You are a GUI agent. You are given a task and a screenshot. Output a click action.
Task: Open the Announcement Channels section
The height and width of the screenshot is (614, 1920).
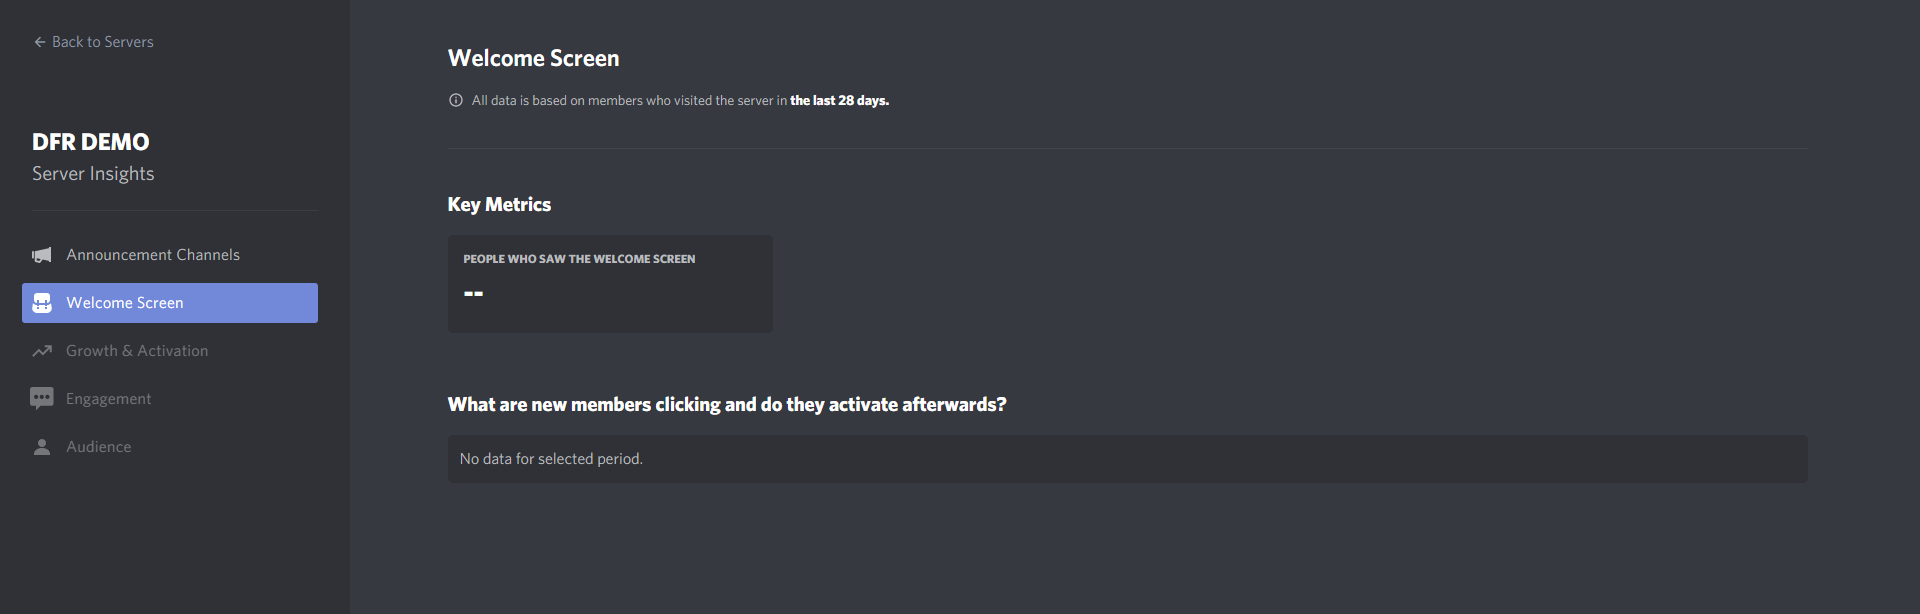coord(170,255)
